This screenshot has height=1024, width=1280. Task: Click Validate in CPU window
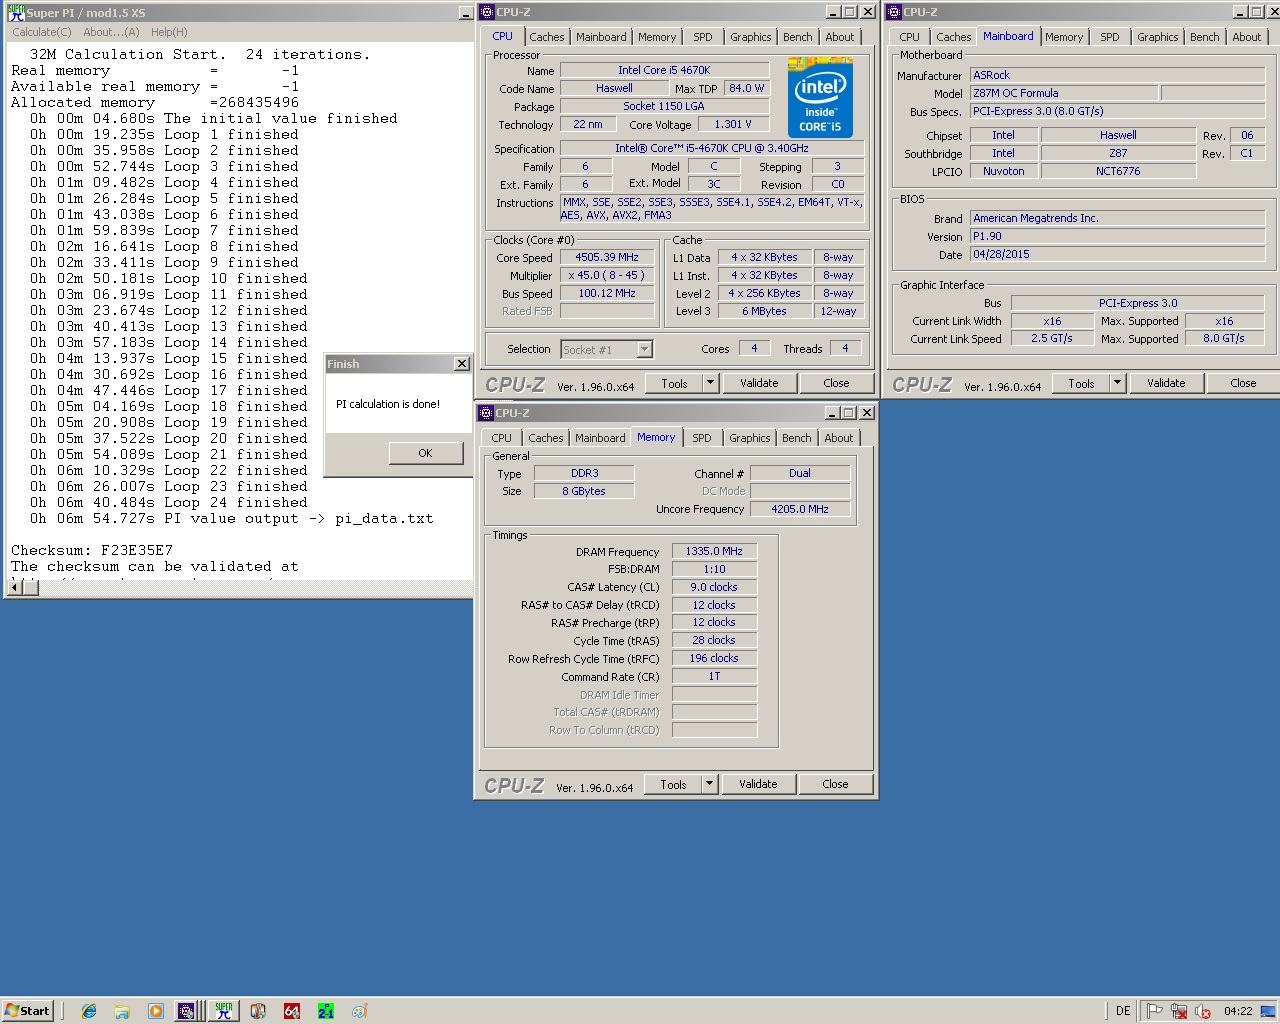click(759, 383)
